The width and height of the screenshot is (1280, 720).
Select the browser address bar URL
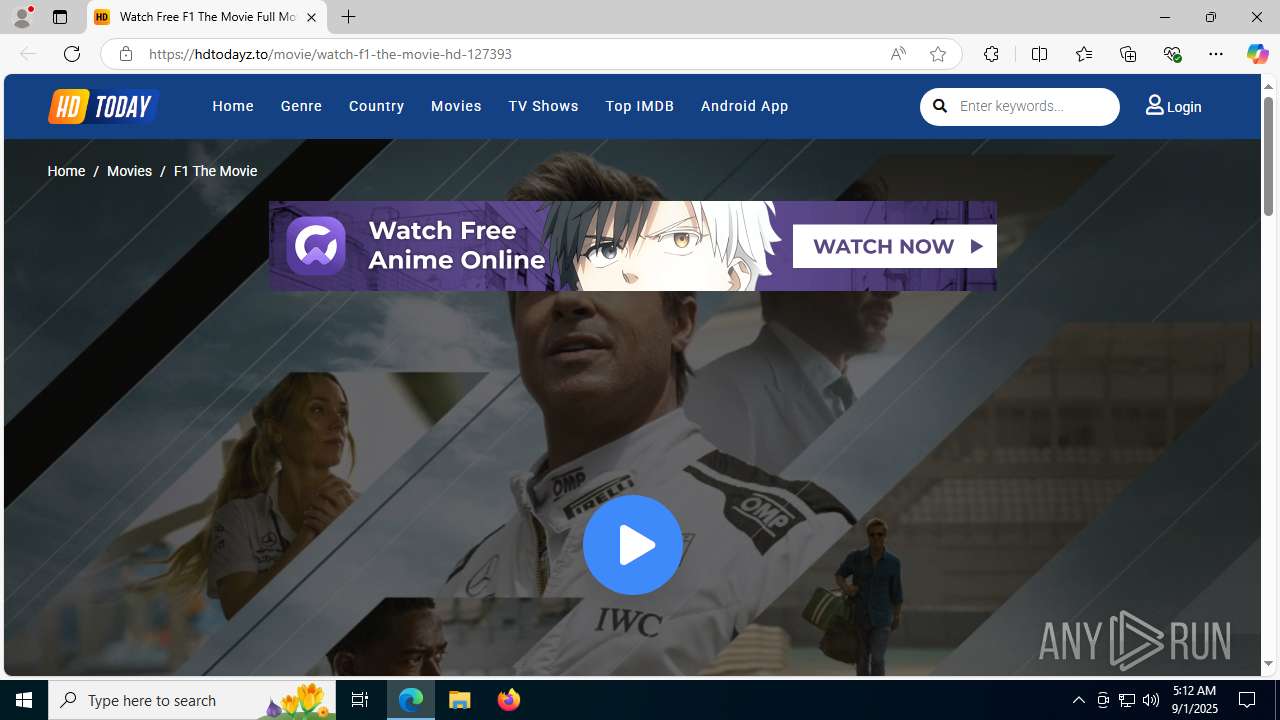click(330, 54)
